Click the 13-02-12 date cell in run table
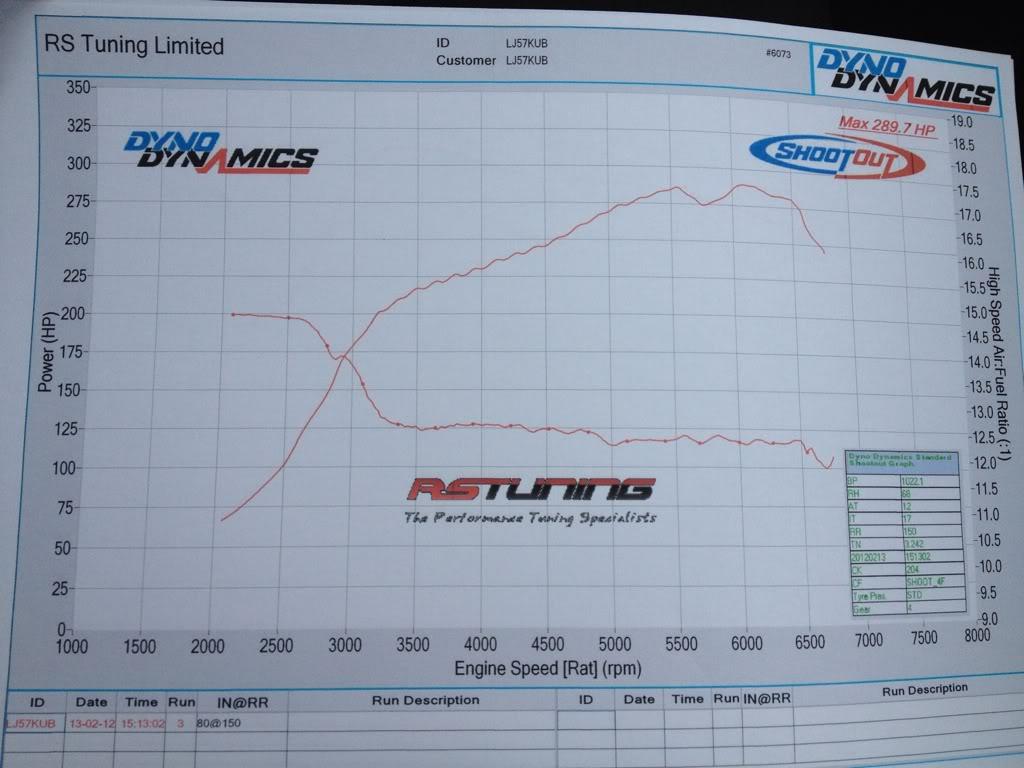The height and width of the screenshot is (768, 1024). pos(91,724)
